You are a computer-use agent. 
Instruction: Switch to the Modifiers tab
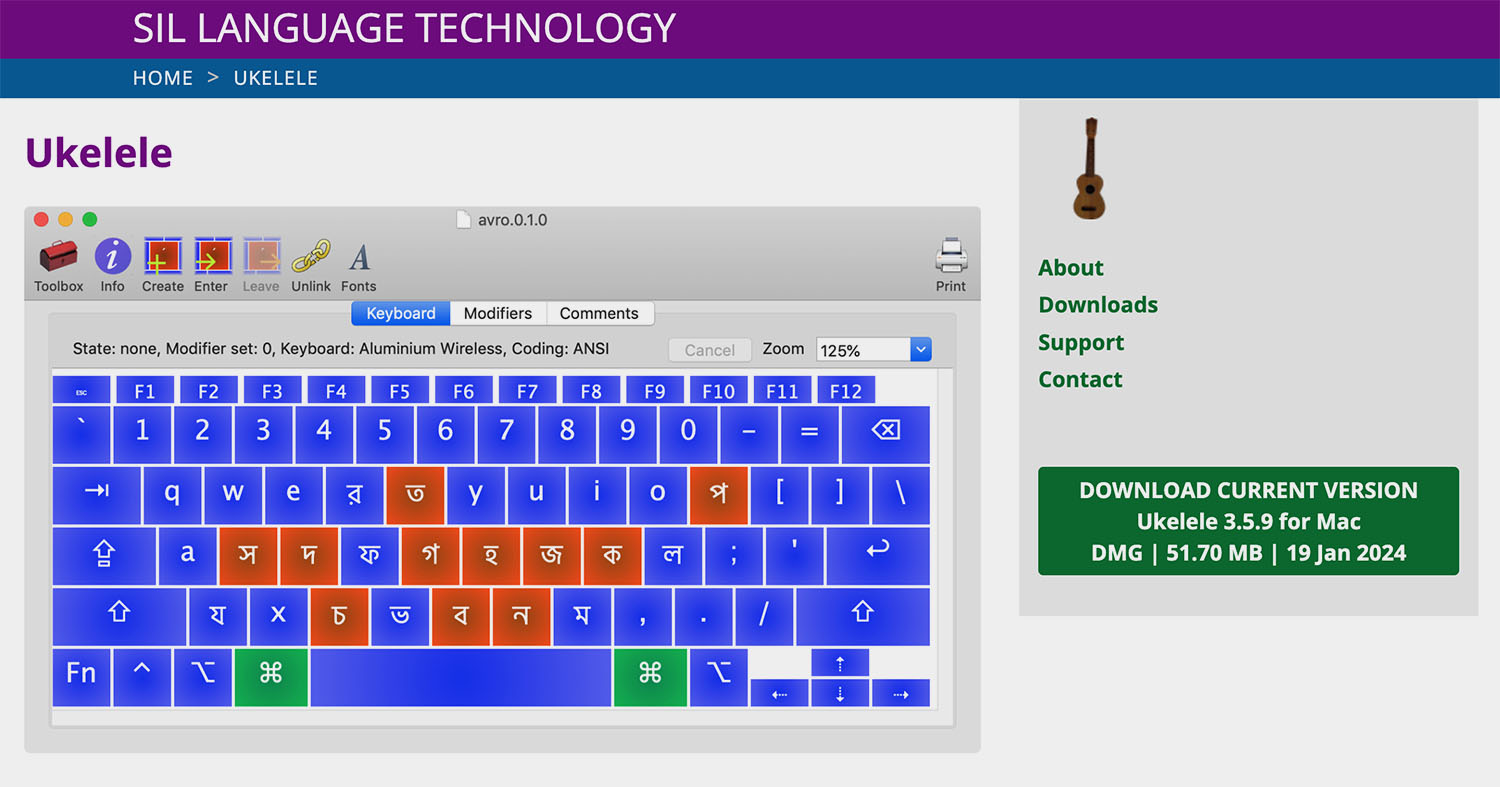tap(498, 313)
